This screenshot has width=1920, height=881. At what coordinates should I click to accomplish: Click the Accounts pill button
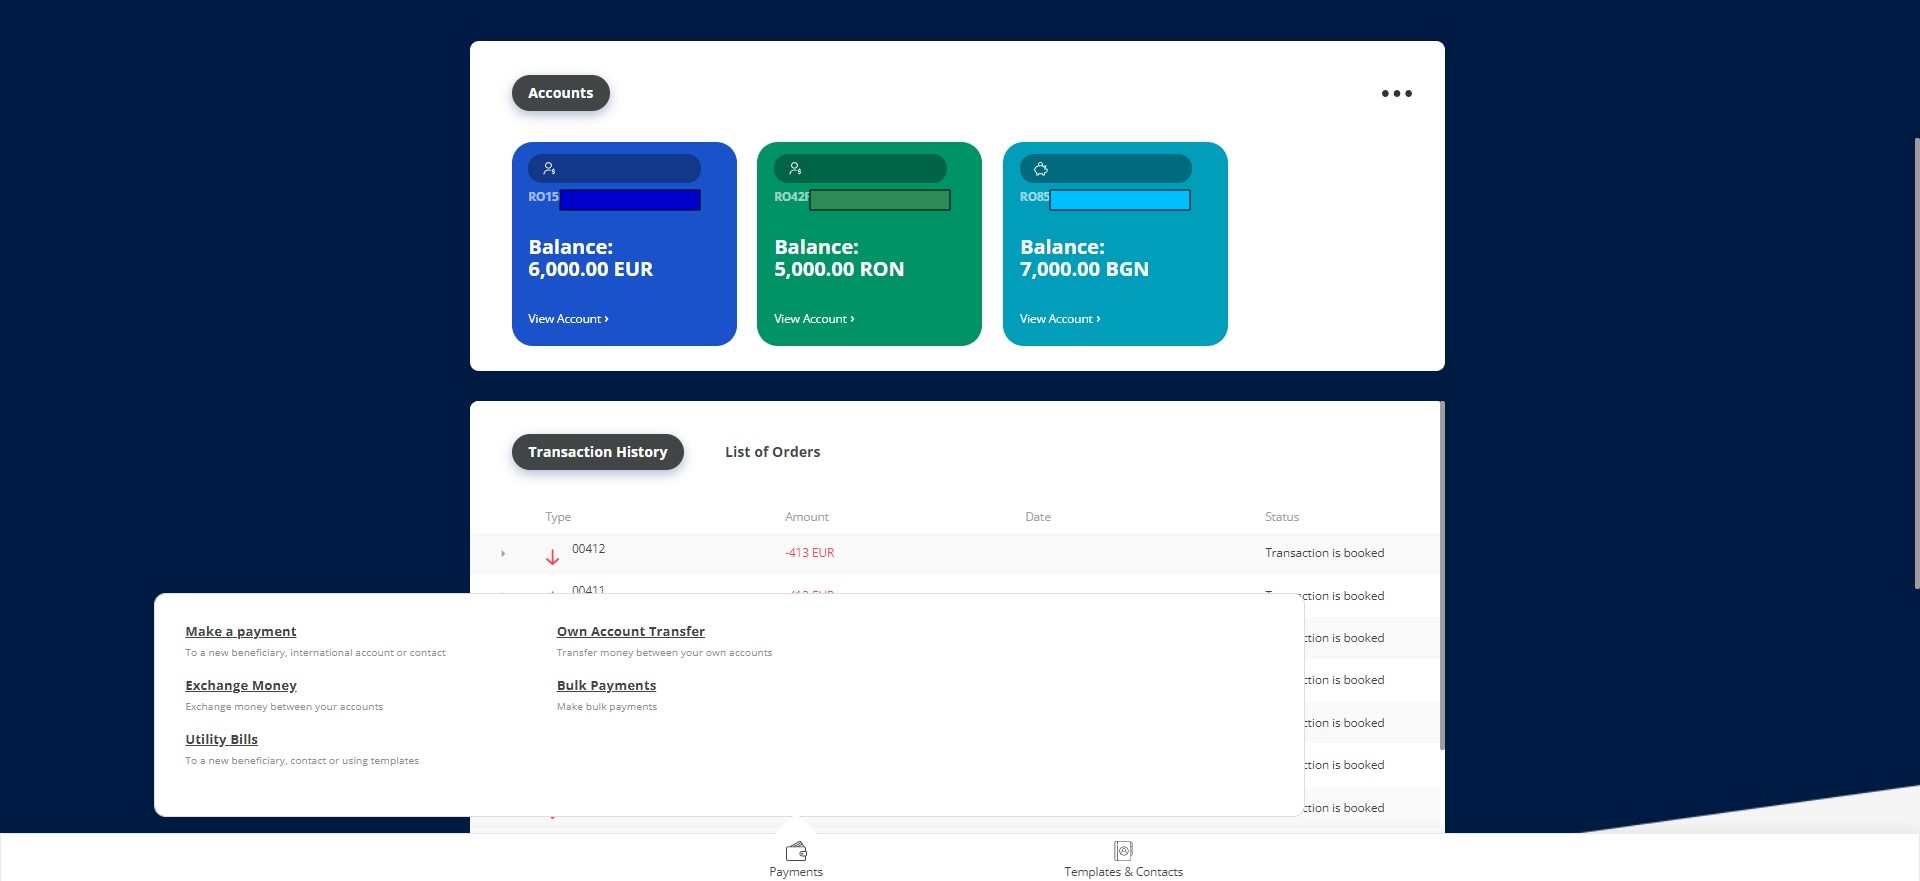tap(560, 93)
